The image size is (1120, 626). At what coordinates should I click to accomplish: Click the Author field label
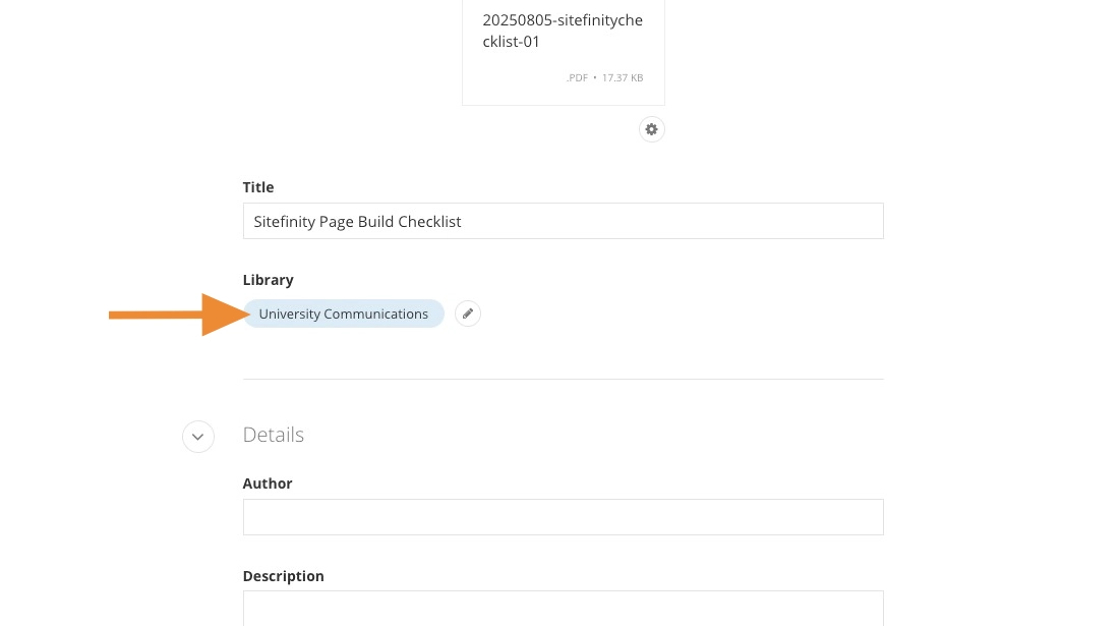(267, 483)
